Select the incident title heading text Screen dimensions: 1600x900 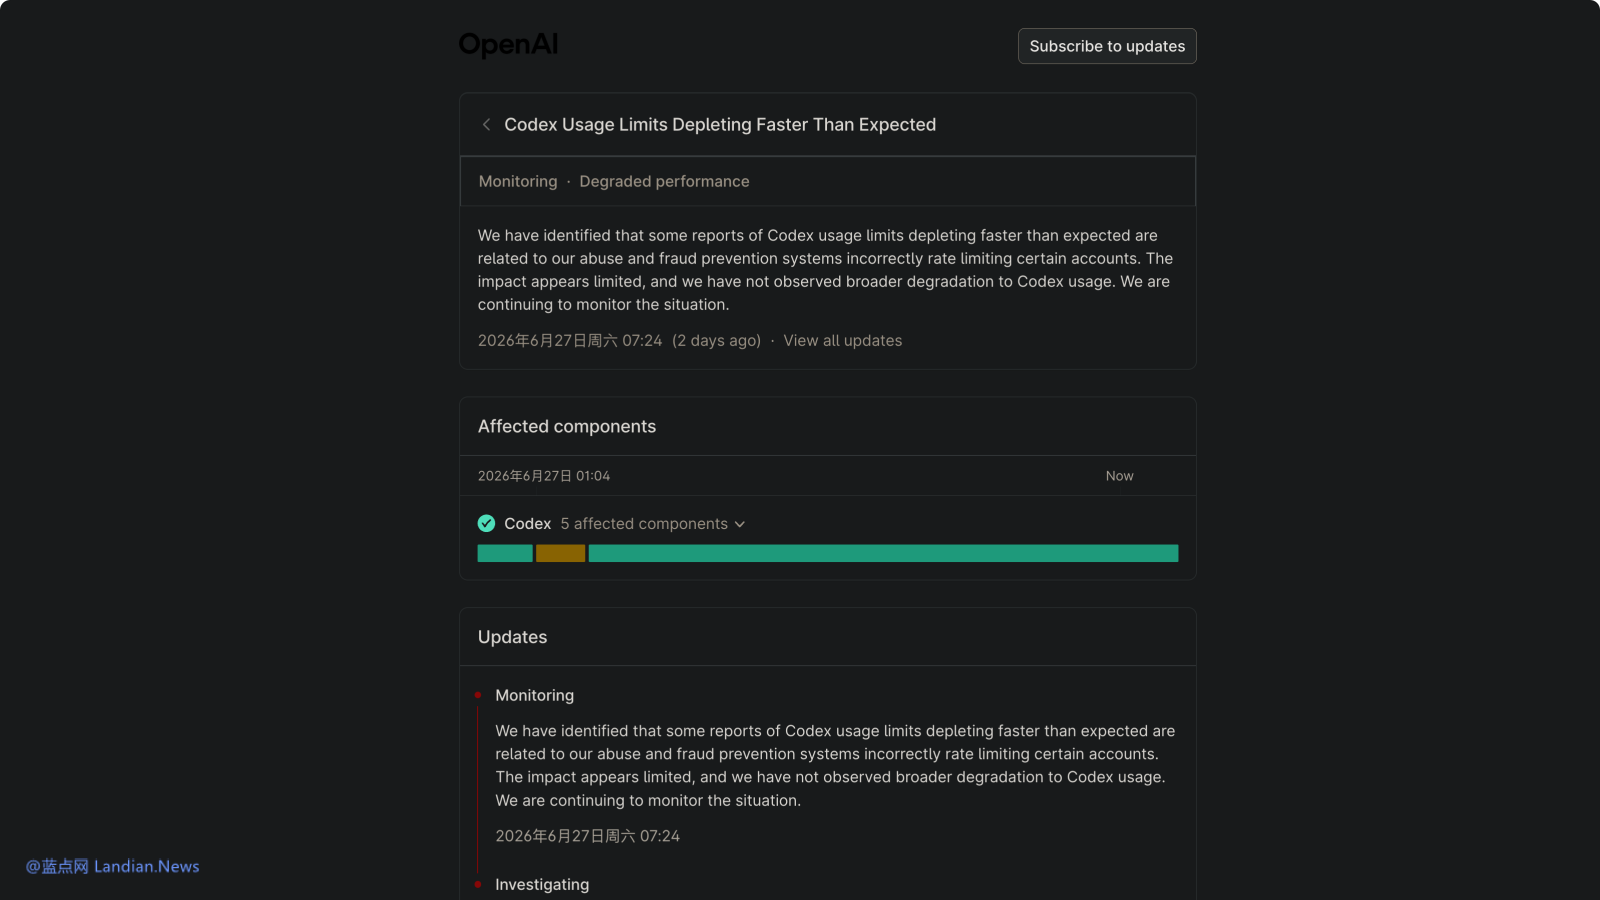click(720, 125)
